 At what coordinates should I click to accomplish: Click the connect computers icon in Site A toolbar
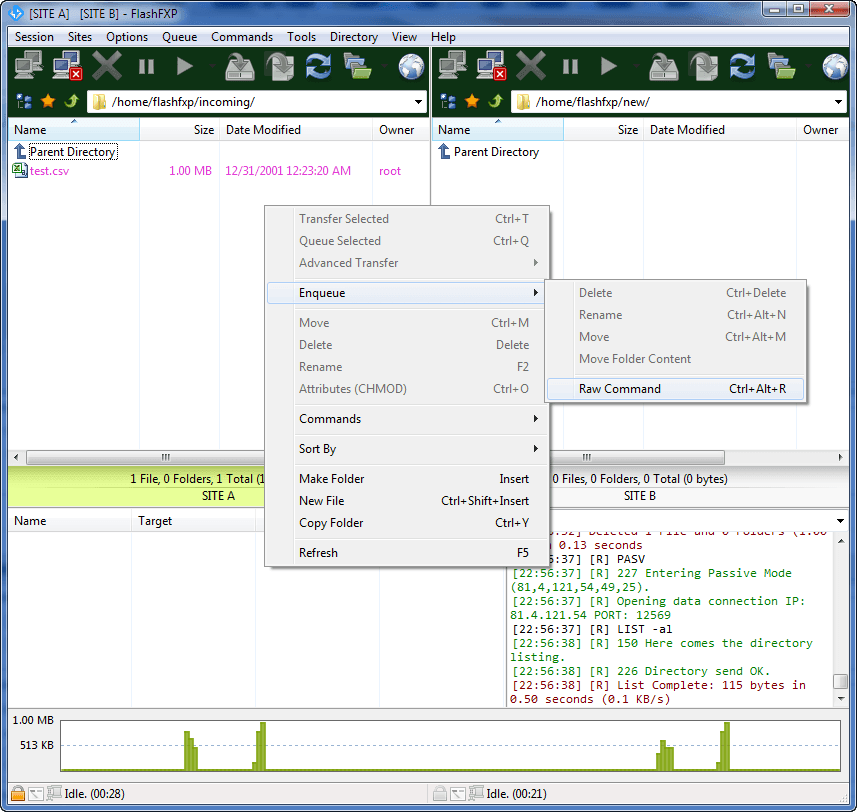click(x=28, y=66)
